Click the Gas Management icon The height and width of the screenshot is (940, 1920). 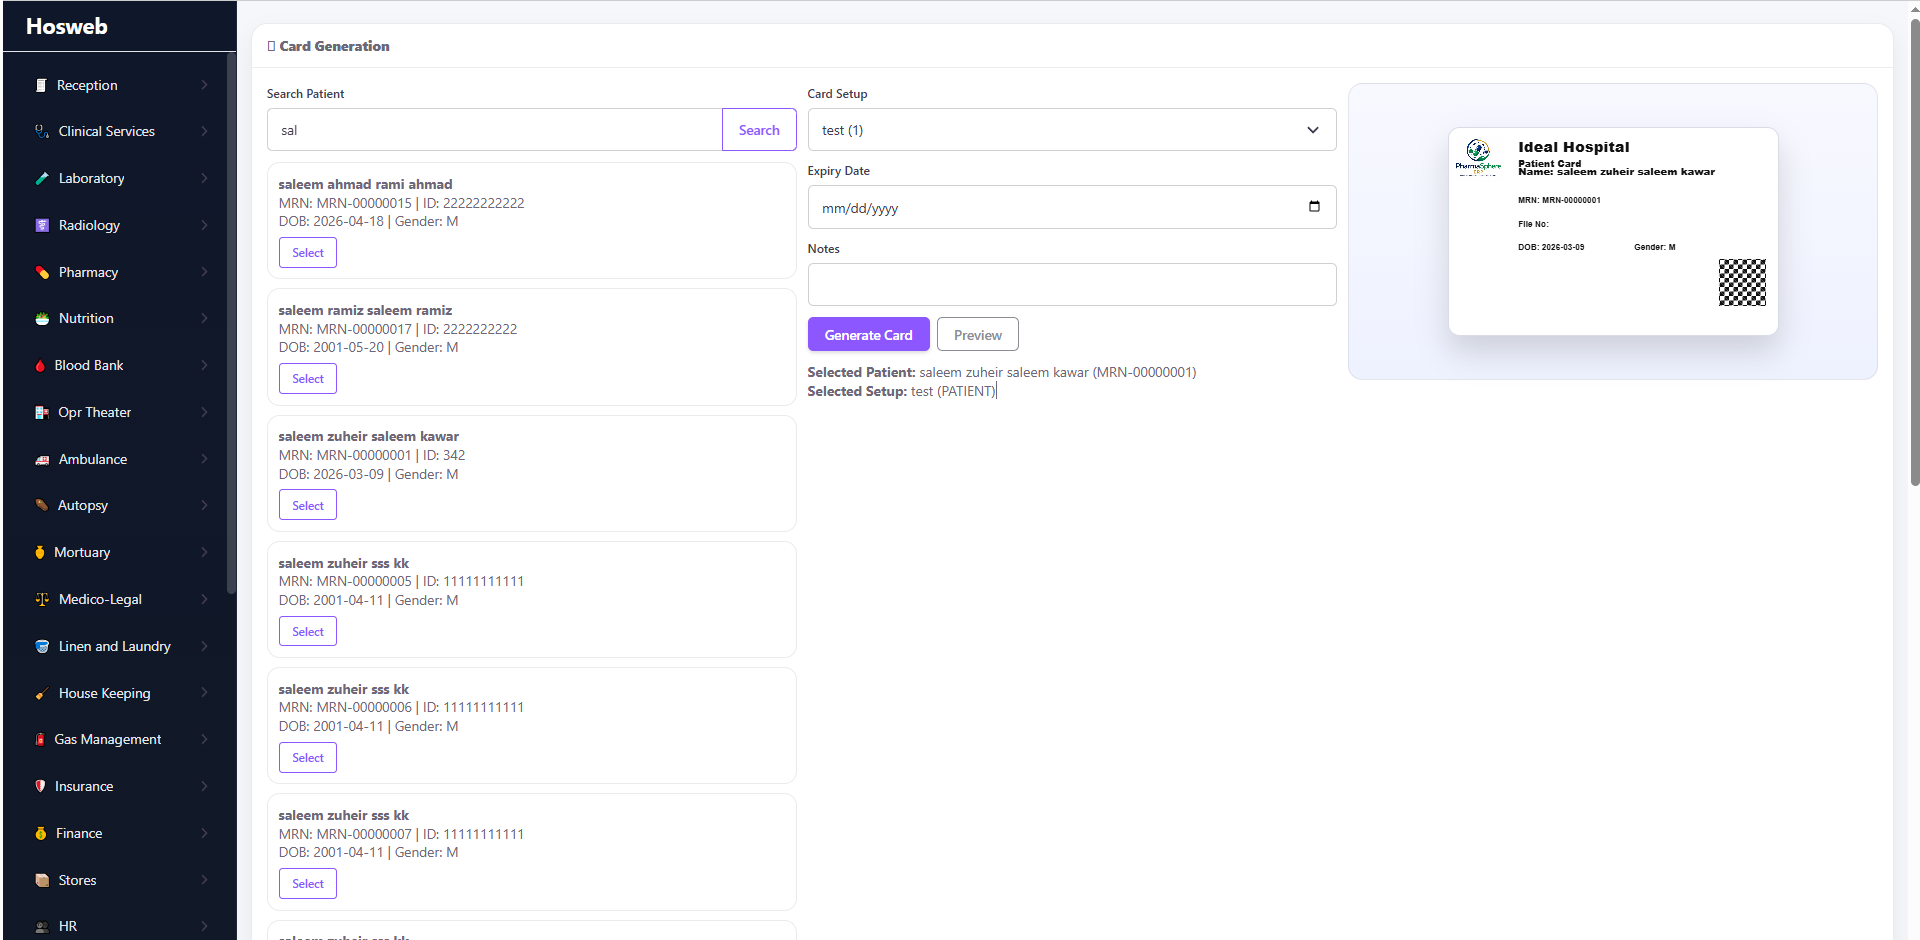point(40,739)
